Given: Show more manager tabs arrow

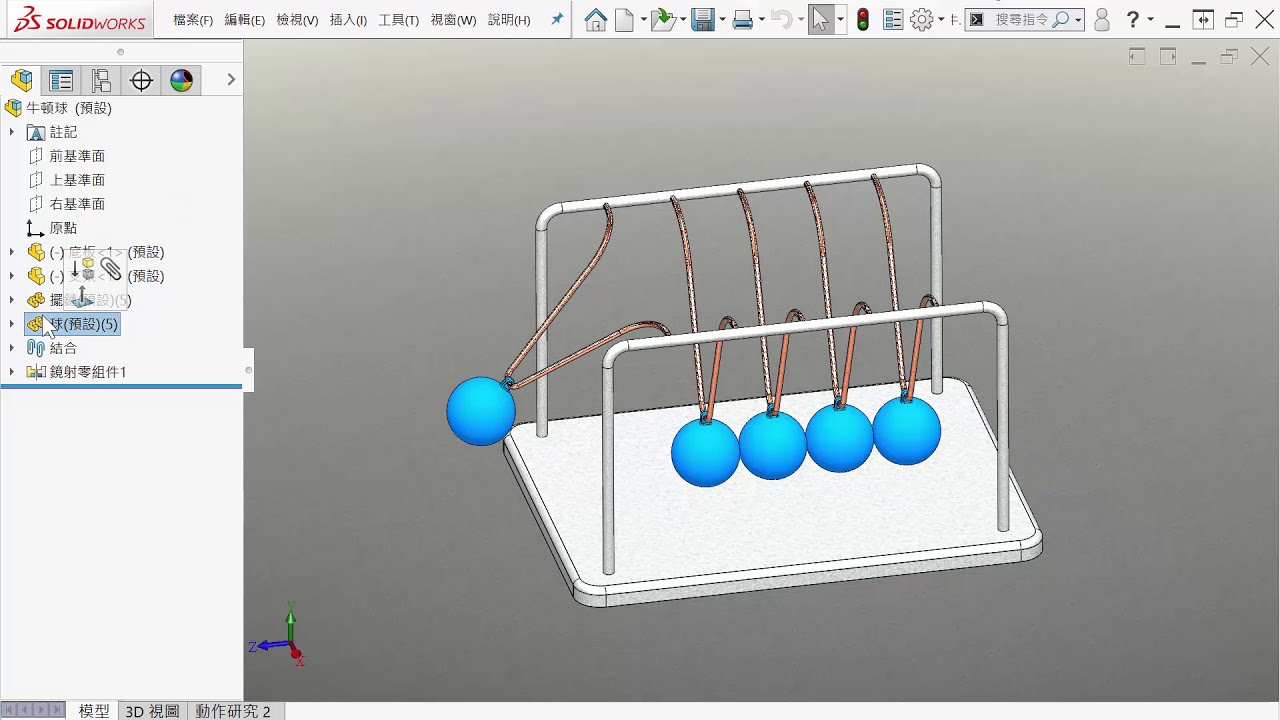Looking at the screenshot, I should [x=231, y=80].
